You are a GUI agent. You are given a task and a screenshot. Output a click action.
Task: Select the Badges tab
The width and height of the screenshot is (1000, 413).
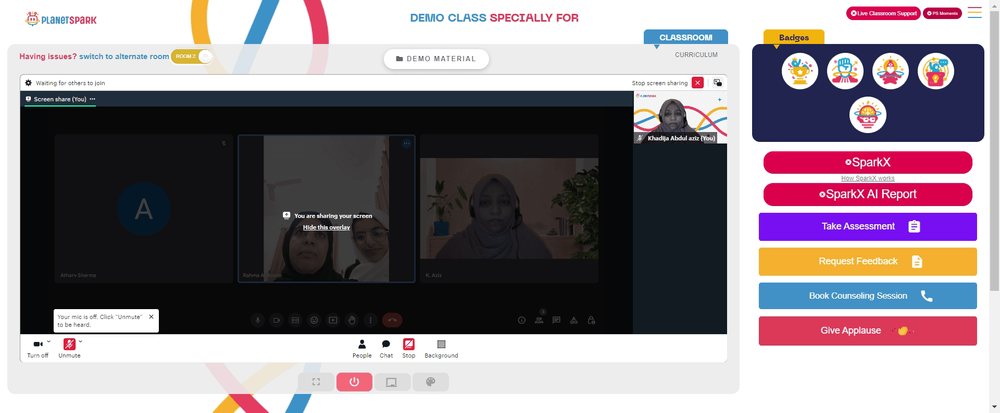click(793, 38)
